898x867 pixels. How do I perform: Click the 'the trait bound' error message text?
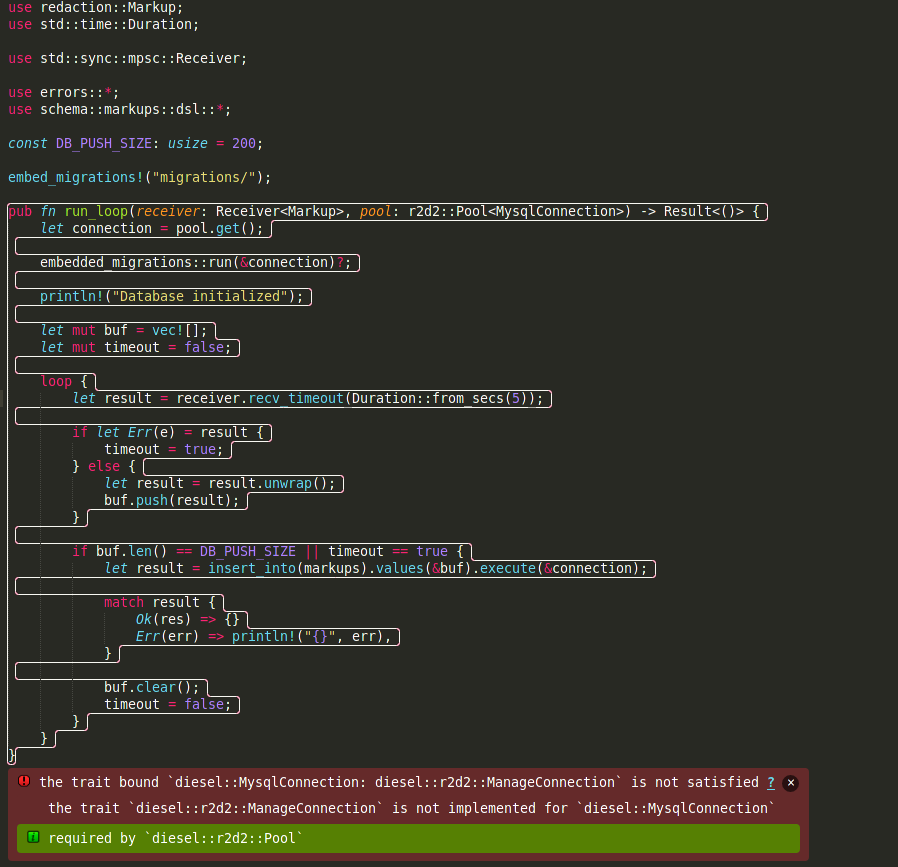coord(399,782)
